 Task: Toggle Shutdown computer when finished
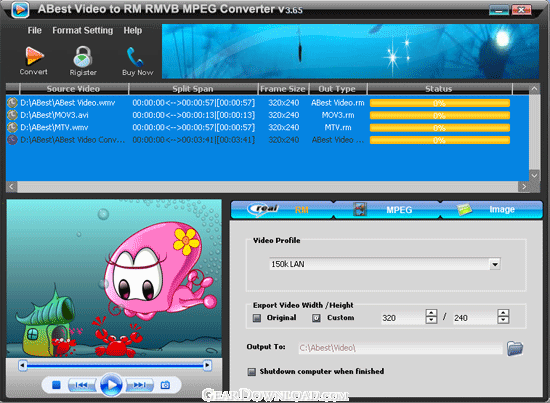point(251,372)
